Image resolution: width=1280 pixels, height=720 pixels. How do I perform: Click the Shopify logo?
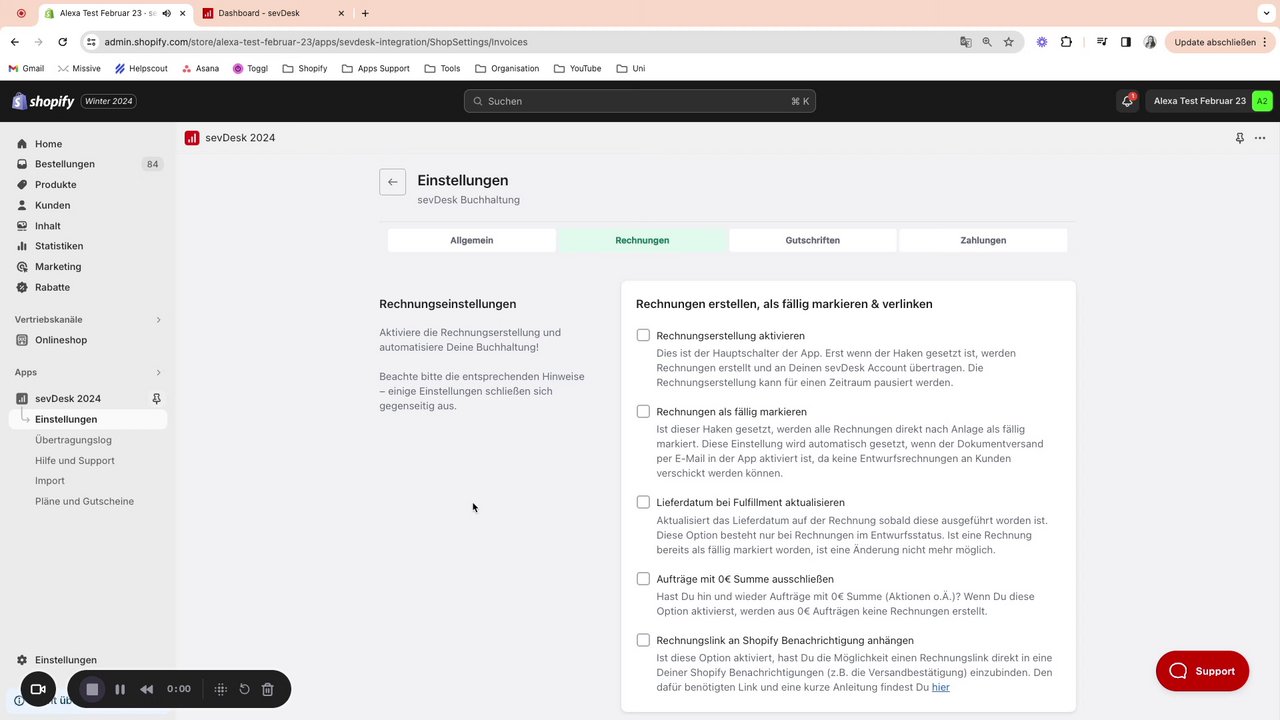click(43, 101)
